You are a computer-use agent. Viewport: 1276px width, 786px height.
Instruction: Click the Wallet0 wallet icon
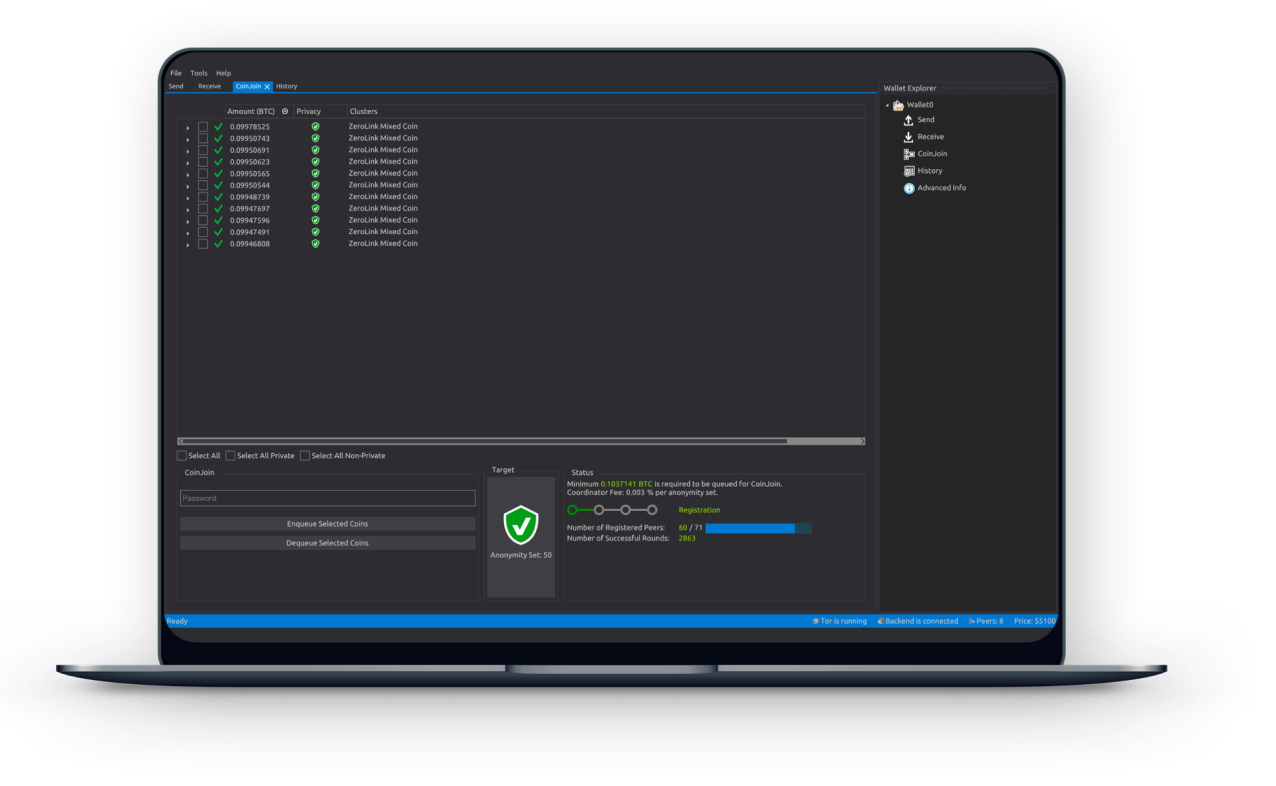pos(898,105)
